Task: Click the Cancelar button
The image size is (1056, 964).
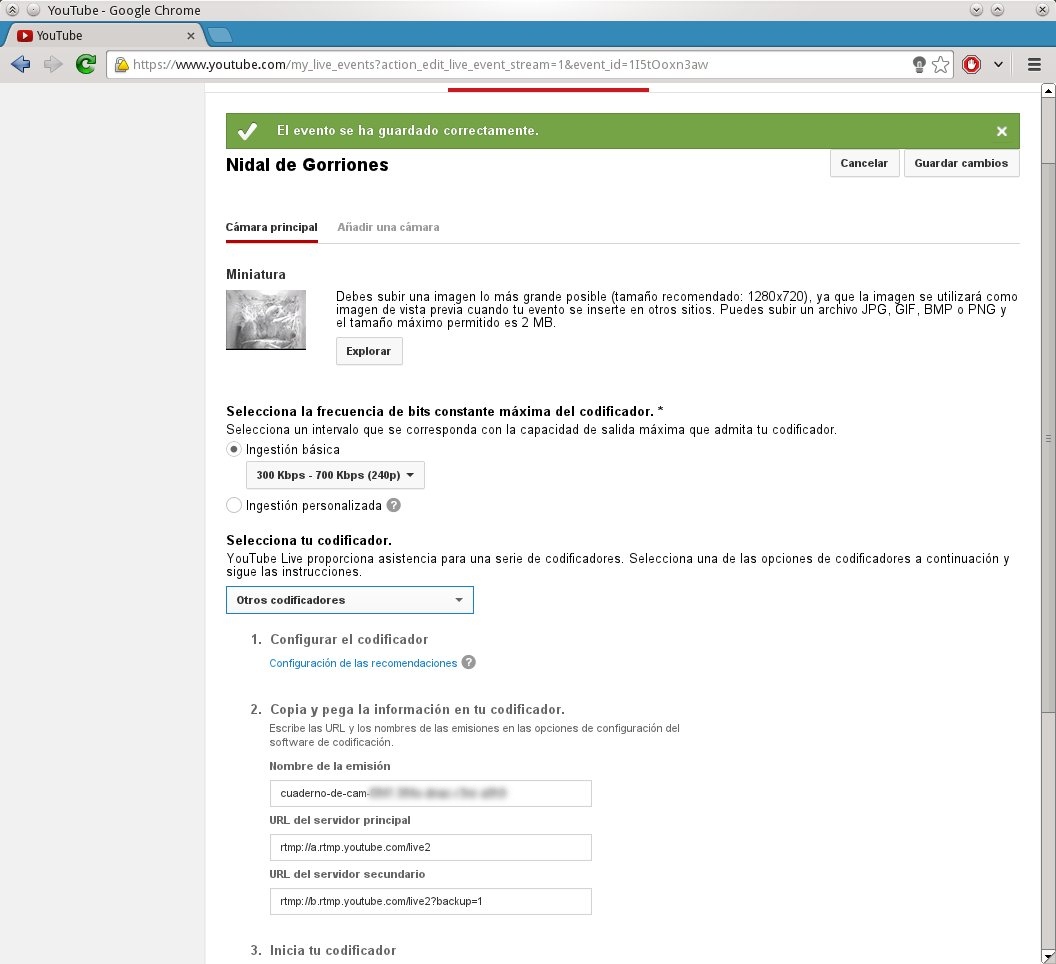Action: (x=864, y=163)
